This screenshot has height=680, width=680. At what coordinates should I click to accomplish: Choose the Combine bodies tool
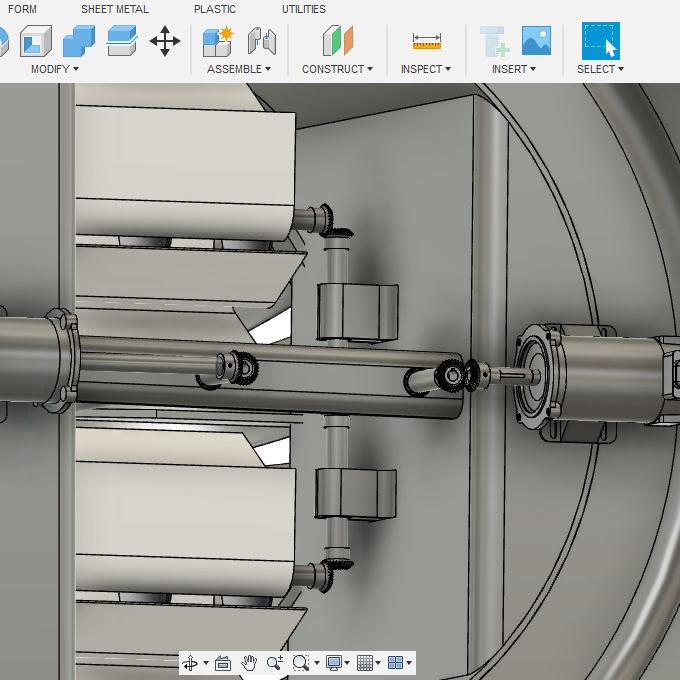point(79,41)
